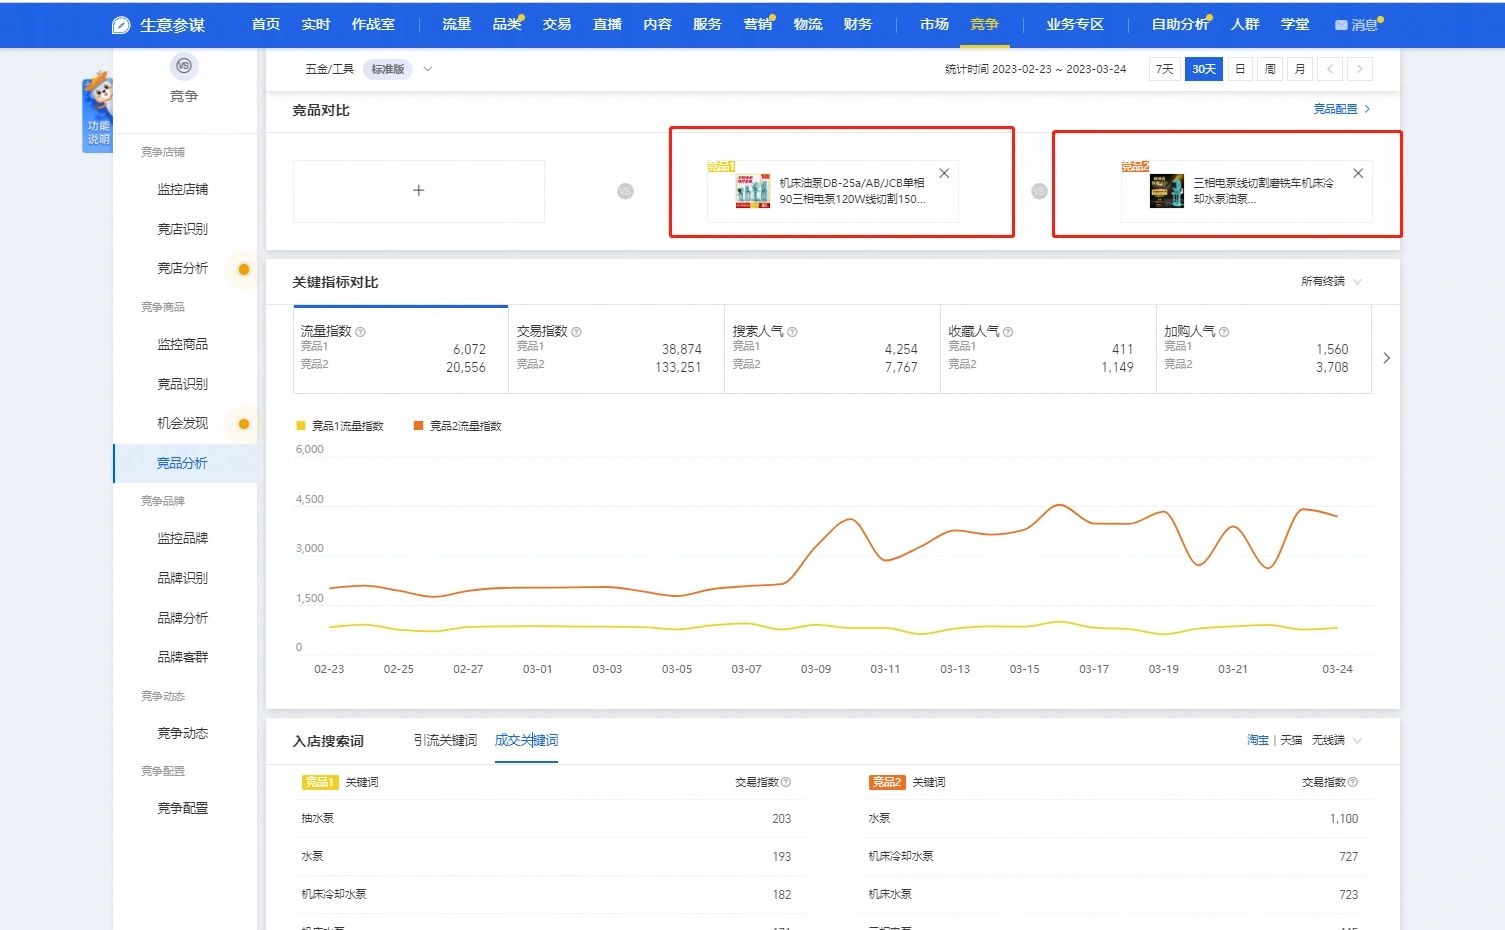Open the 无线端 dropdown
This screenshot has width=1505, height=930.
point(1337,740)
